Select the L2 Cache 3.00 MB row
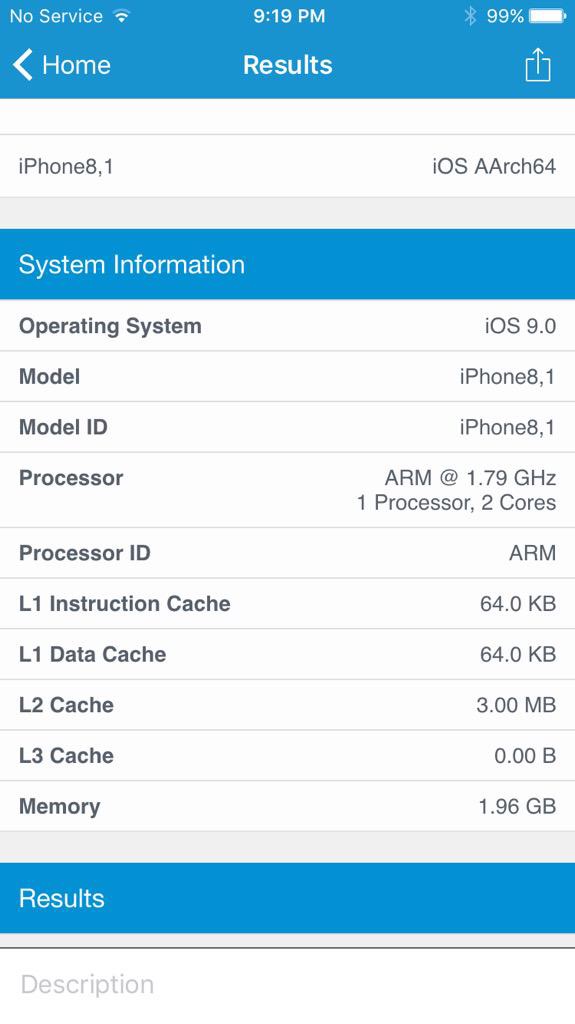This screenshot has height=1024, width=575. click(x=288, y=705)
